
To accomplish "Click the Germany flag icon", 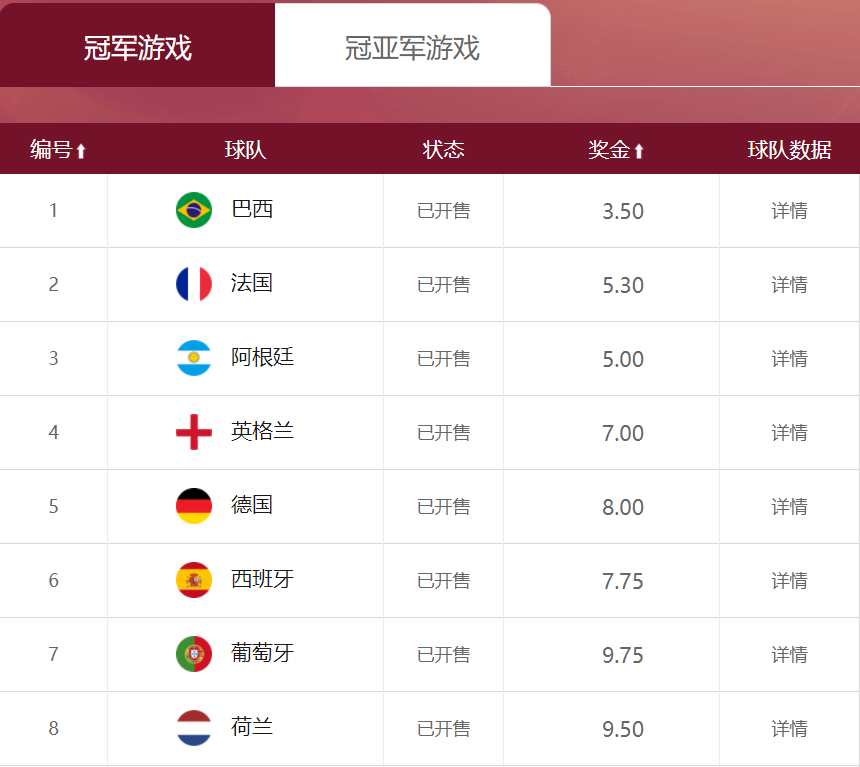I will 194,506.
